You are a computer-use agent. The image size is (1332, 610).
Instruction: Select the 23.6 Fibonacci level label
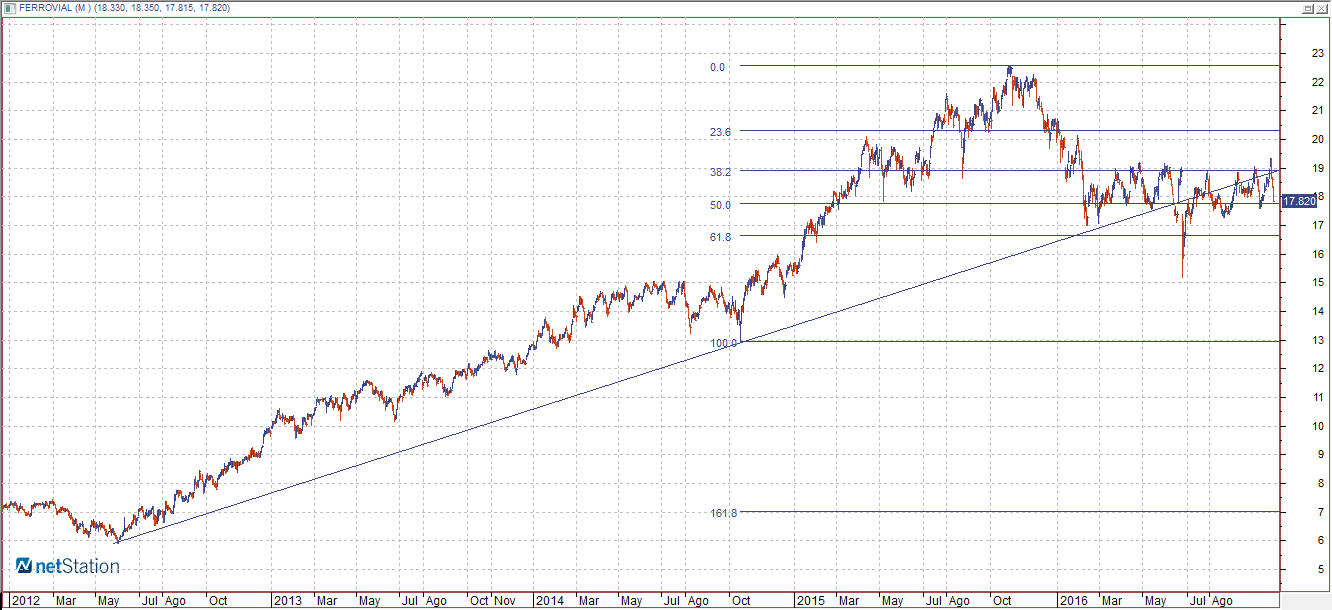[720, 132]
